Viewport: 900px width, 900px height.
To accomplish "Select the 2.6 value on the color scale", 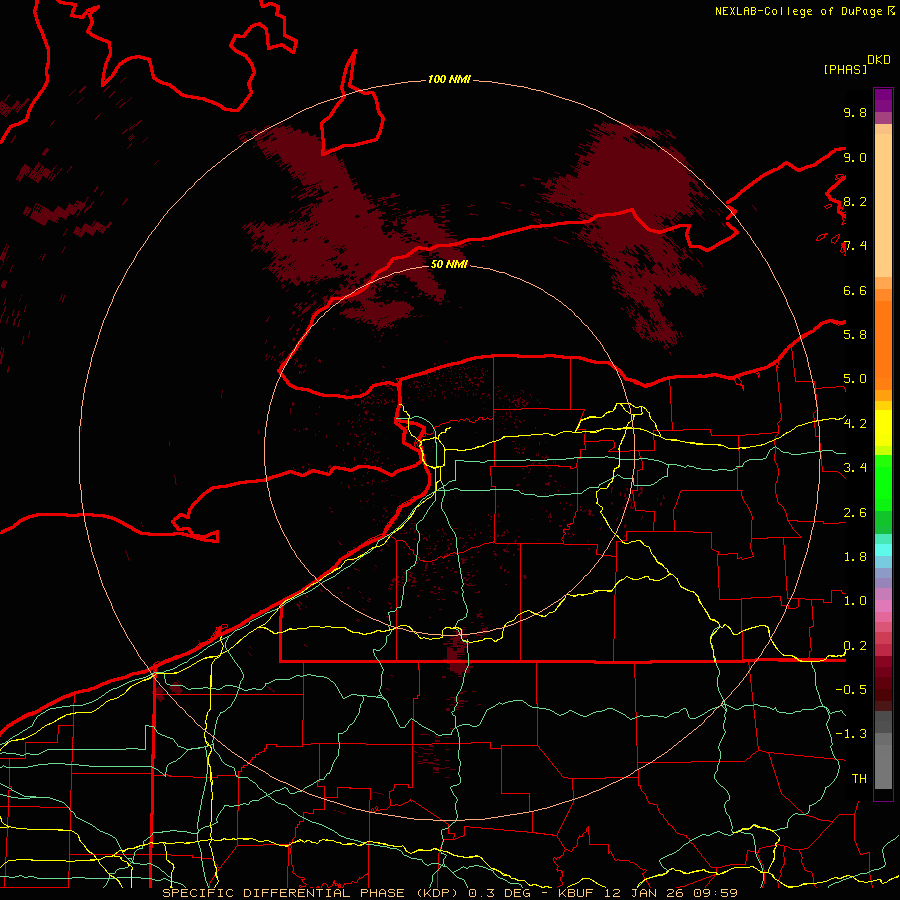I will point(855,513).
